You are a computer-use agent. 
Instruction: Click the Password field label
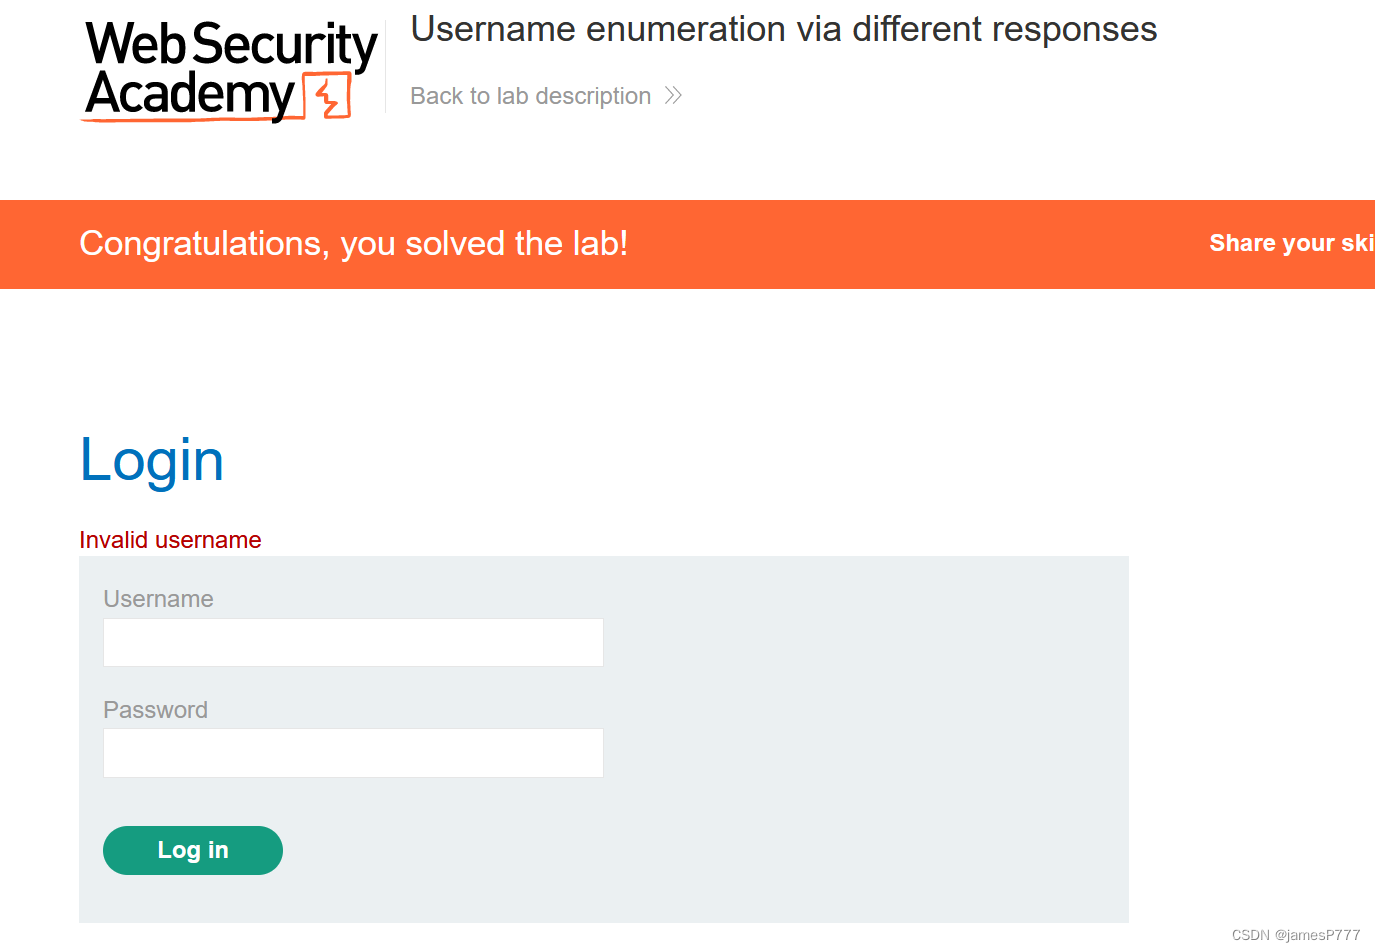(155, 710)
